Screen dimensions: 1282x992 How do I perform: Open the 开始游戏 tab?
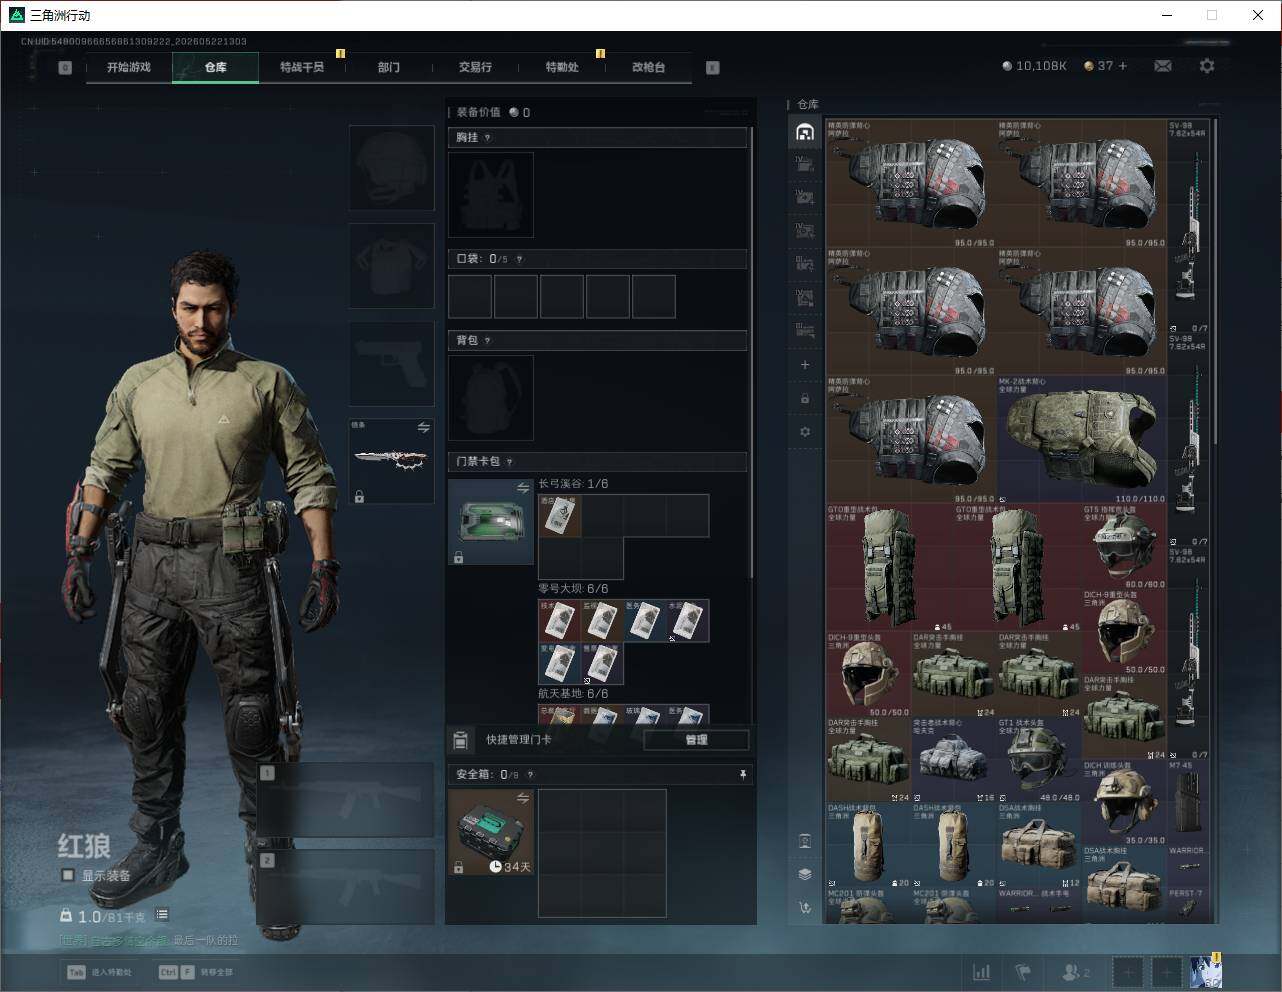click(129, 67)
